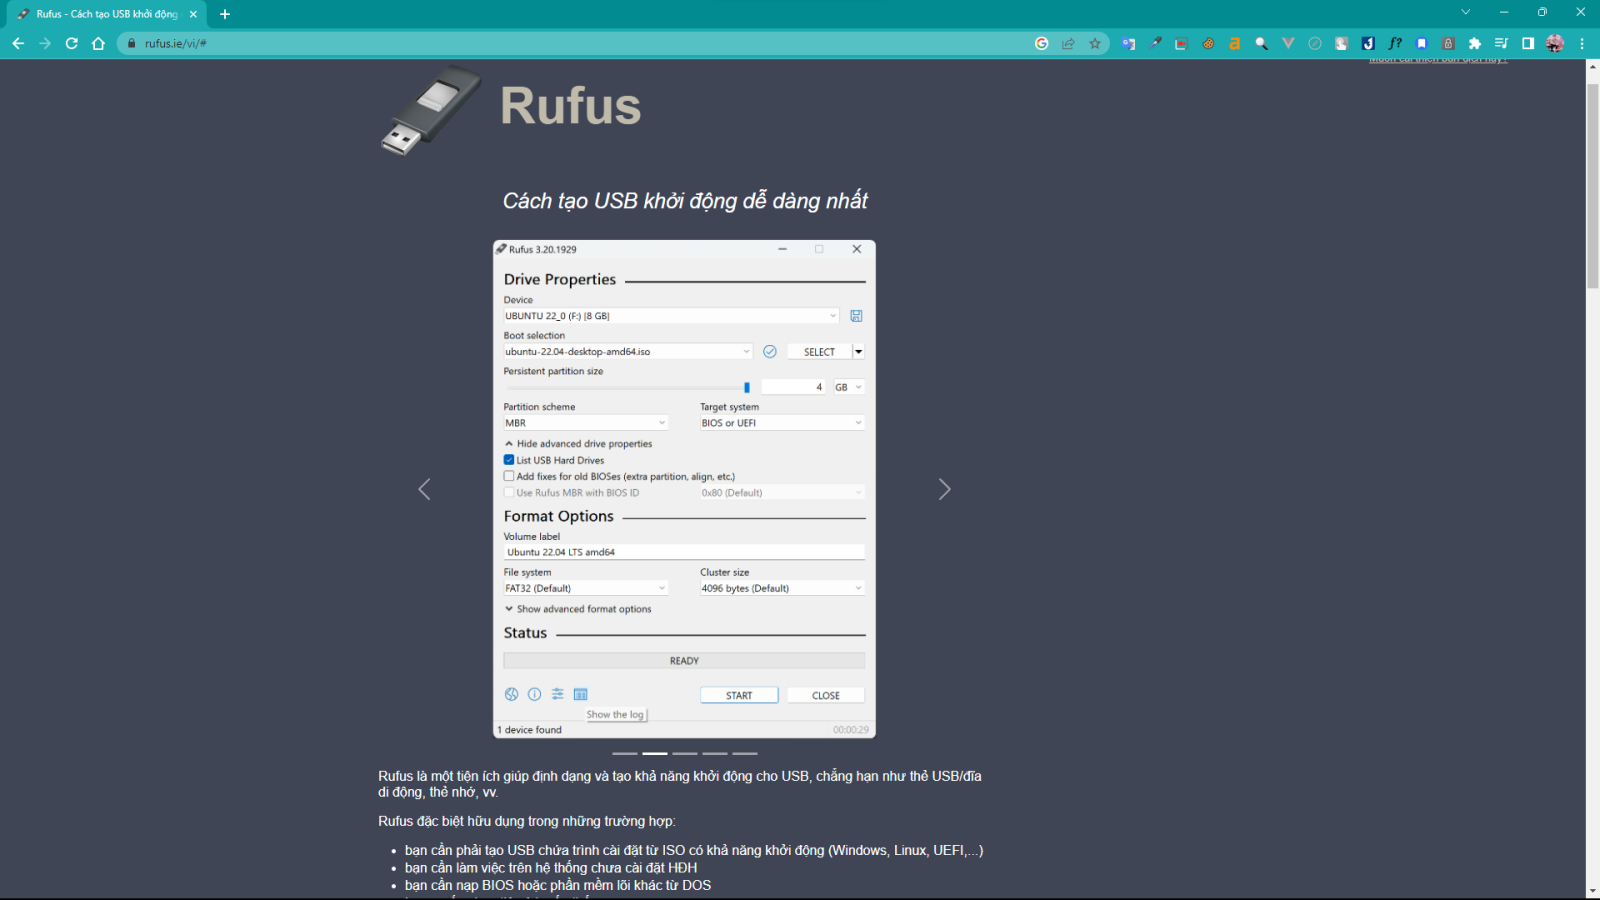Open the Partition scheme MBR dropdown
This screenshot has width=1600, height=900.
(585, 423)
